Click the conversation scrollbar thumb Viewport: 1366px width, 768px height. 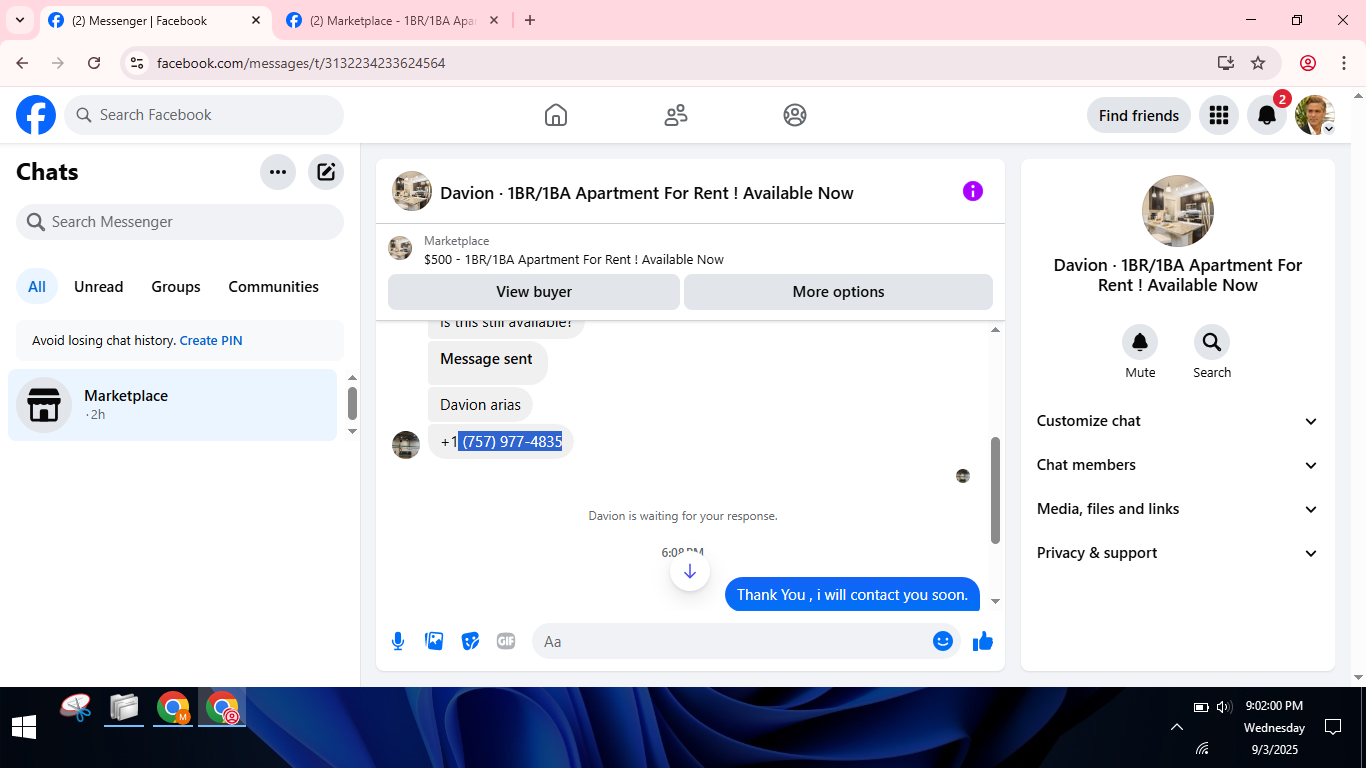pos(995,490)
